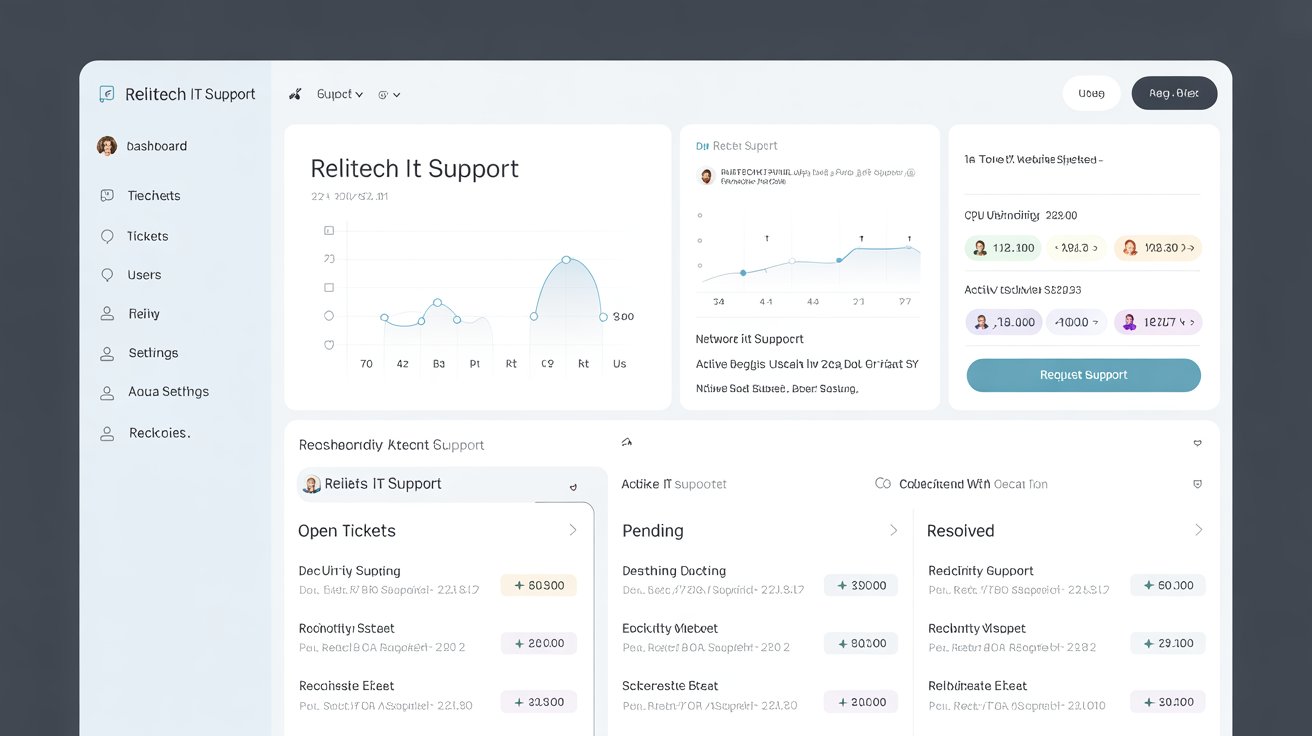Click the person icon beside Reckoies
Screen dimensions: 1312x736
coord(107,433)
